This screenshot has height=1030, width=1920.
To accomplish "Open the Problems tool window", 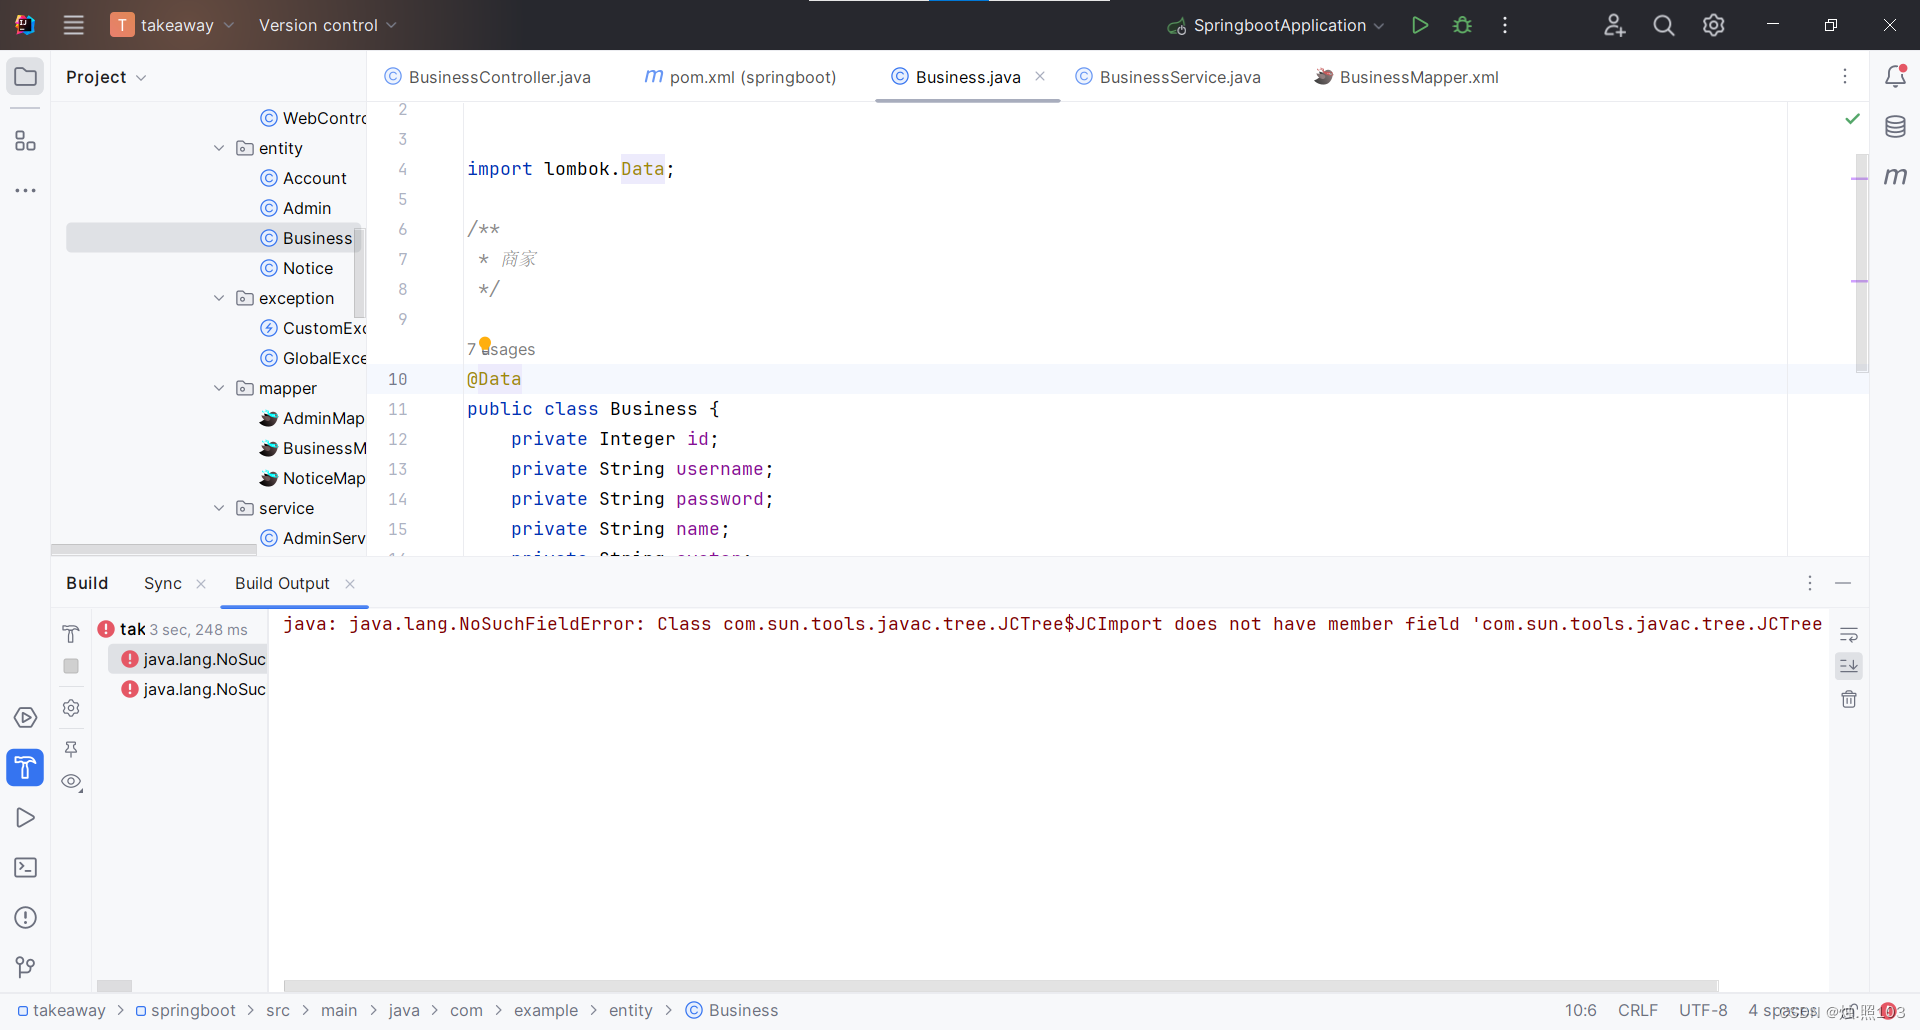I will [x=25, y=918].
